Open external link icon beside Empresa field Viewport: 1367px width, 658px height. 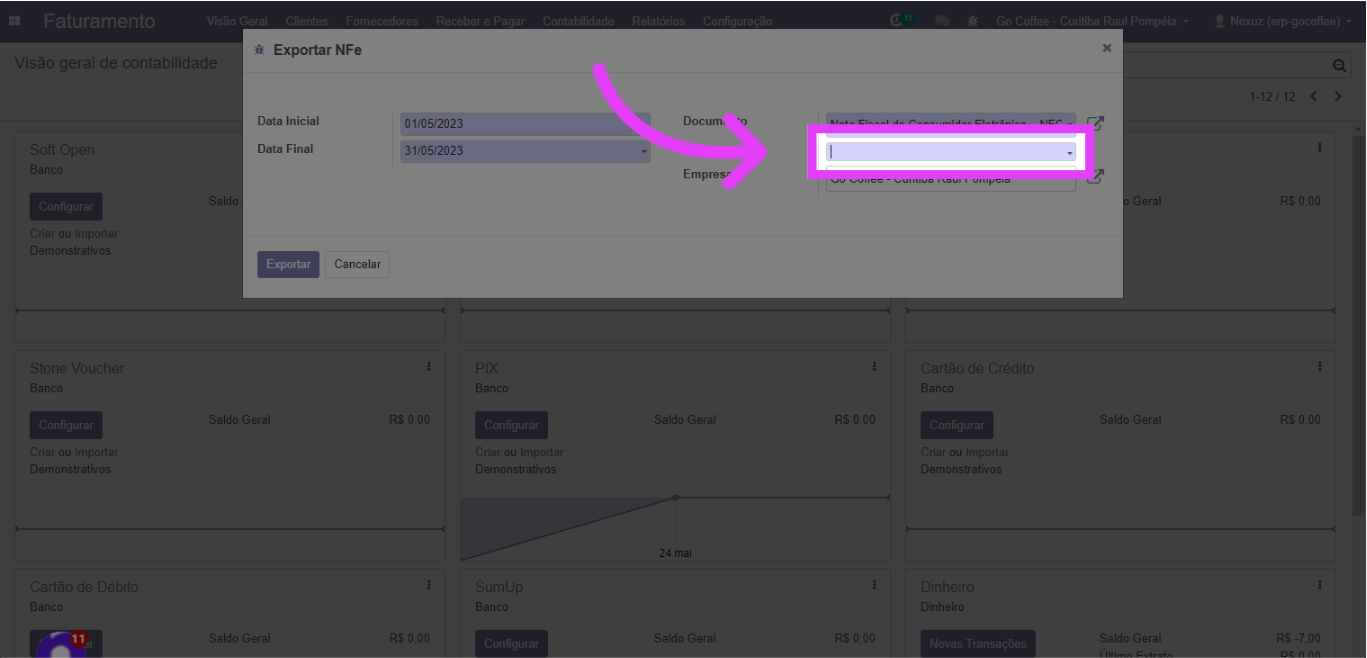coord(1096,177)
